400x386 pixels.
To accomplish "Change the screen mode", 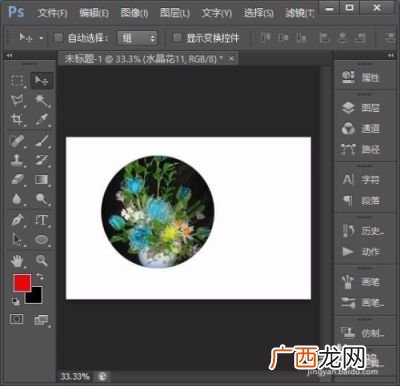I will click(41, 320).
